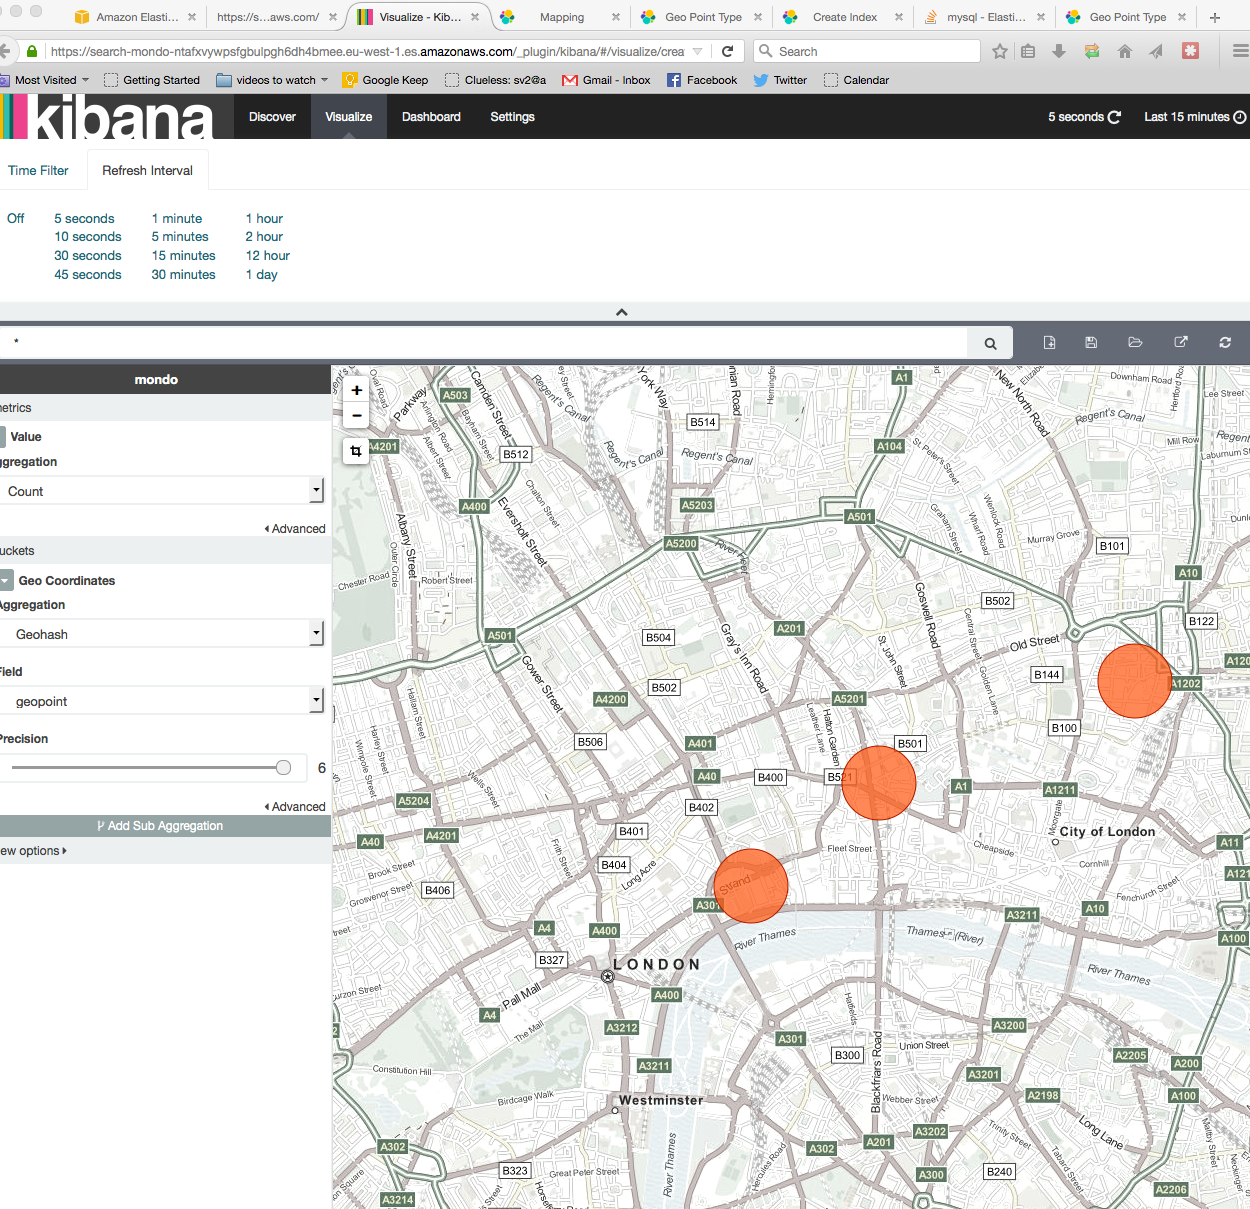Viewport: 1250px width, 1209px height.
Task: Switch to the Dashboard tab
Action: pos(431,117)
